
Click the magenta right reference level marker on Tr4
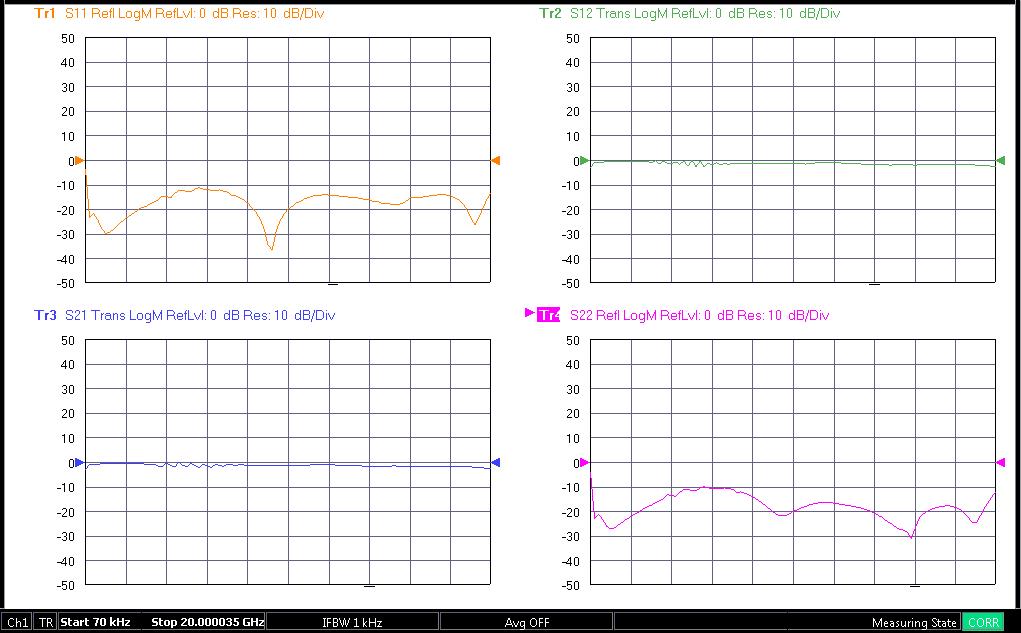click(1001, 462)
